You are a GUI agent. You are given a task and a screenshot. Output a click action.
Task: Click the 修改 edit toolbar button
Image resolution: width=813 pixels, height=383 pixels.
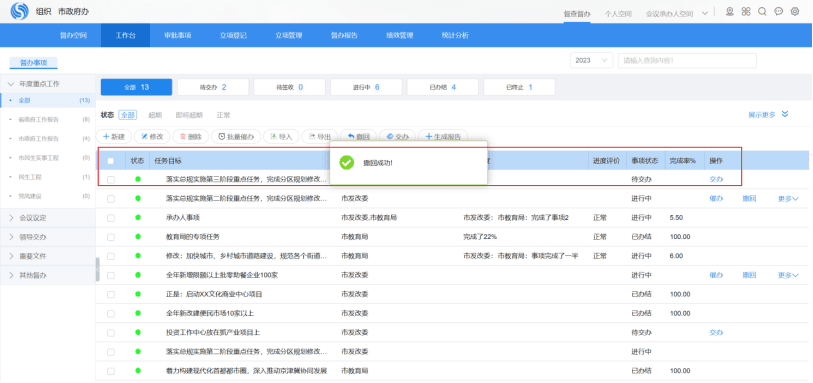point(152,136)
